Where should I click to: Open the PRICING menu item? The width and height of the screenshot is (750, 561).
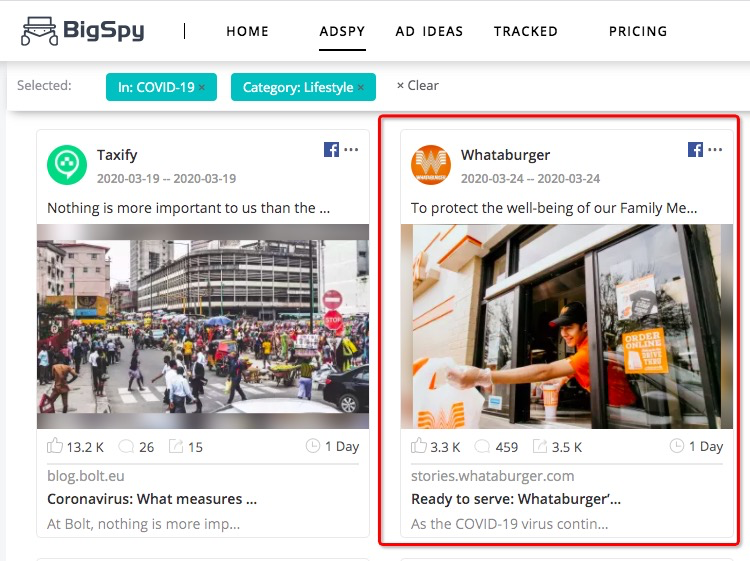pyautogui.click(x=638, y=32)
